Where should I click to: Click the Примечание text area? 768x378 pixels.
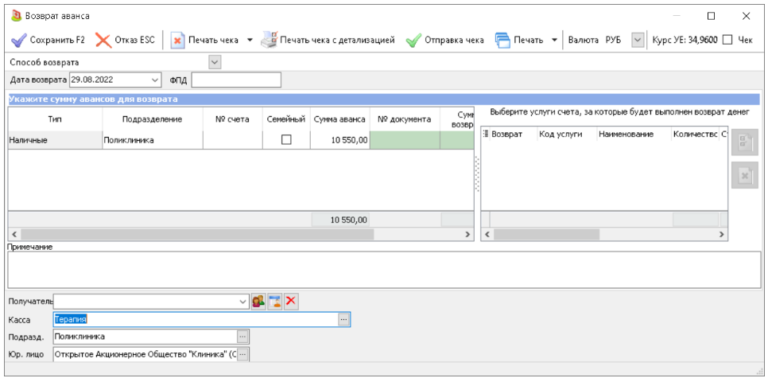point(384,270)
